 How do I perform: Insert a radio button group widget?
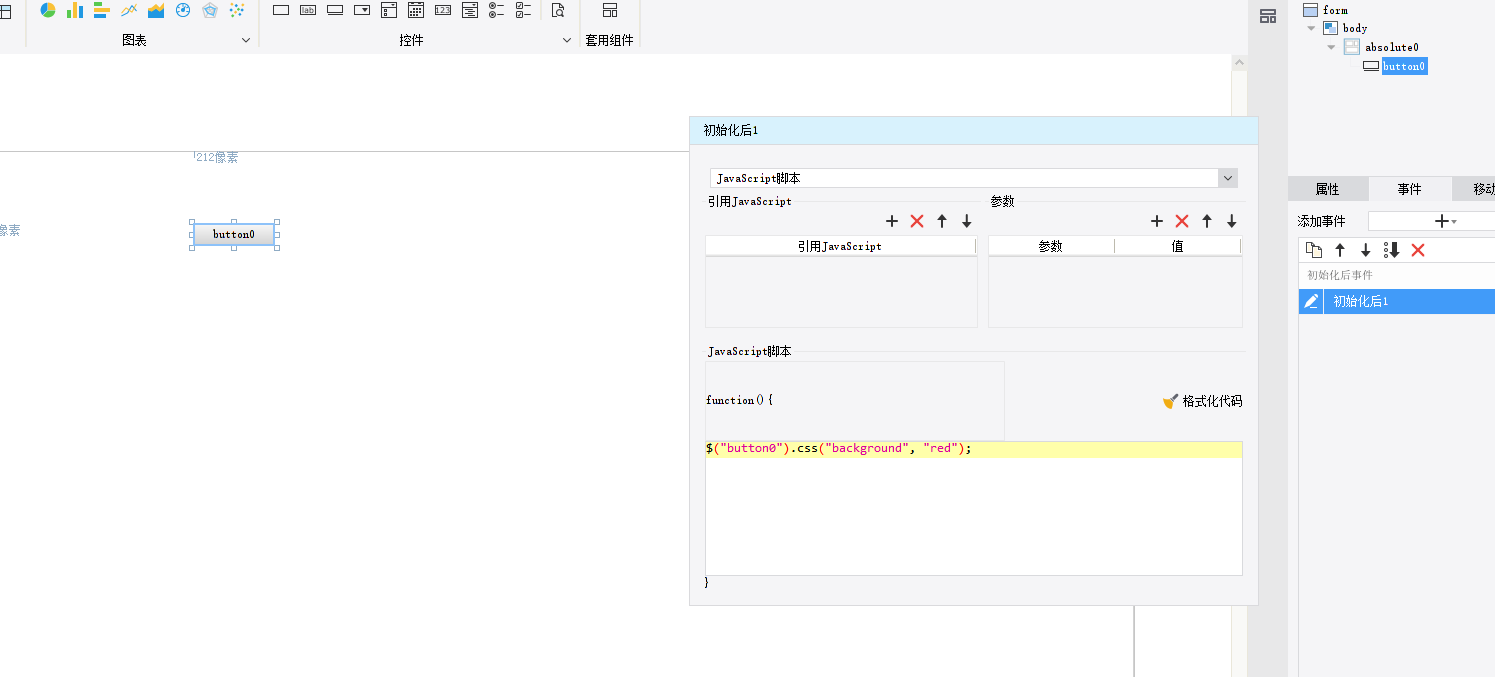pos(496,10)
